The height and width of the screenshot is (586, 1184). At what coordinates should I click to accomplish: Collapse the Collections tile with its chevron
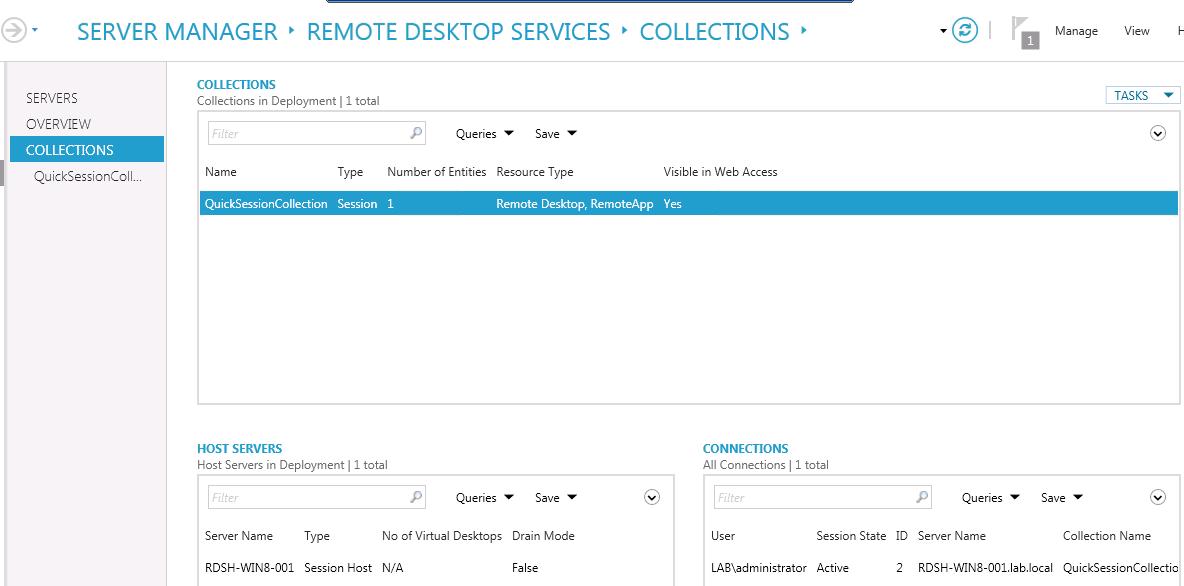point(1159,132)
